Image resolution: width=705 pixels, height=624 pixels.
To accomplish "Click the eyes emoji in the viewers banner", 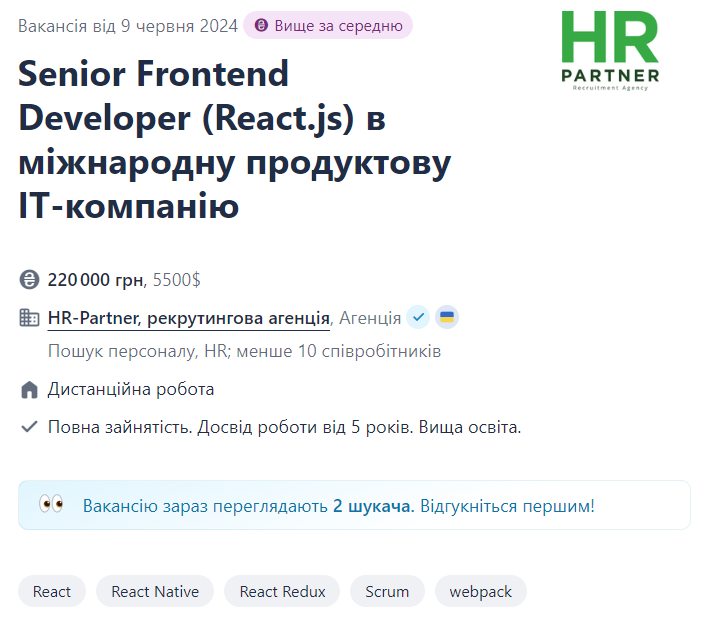I will [x=51, y=504].
